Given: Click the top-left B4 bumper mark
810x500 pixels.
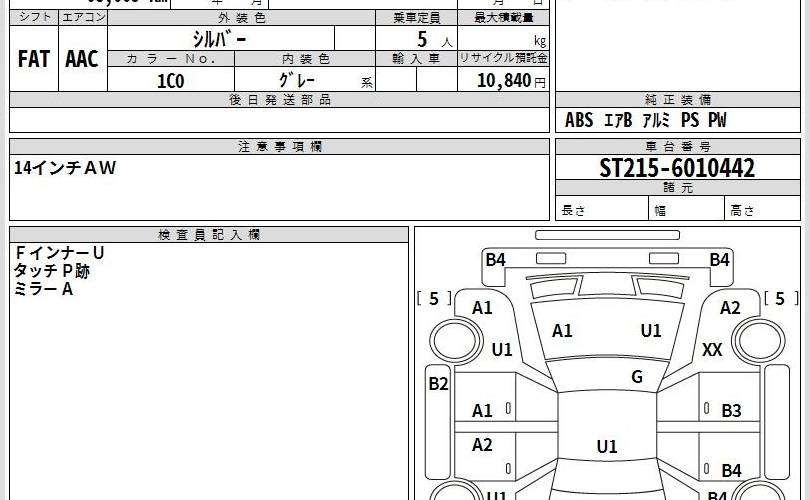Looking at the screenshot, I should click(x=495, y=260).
